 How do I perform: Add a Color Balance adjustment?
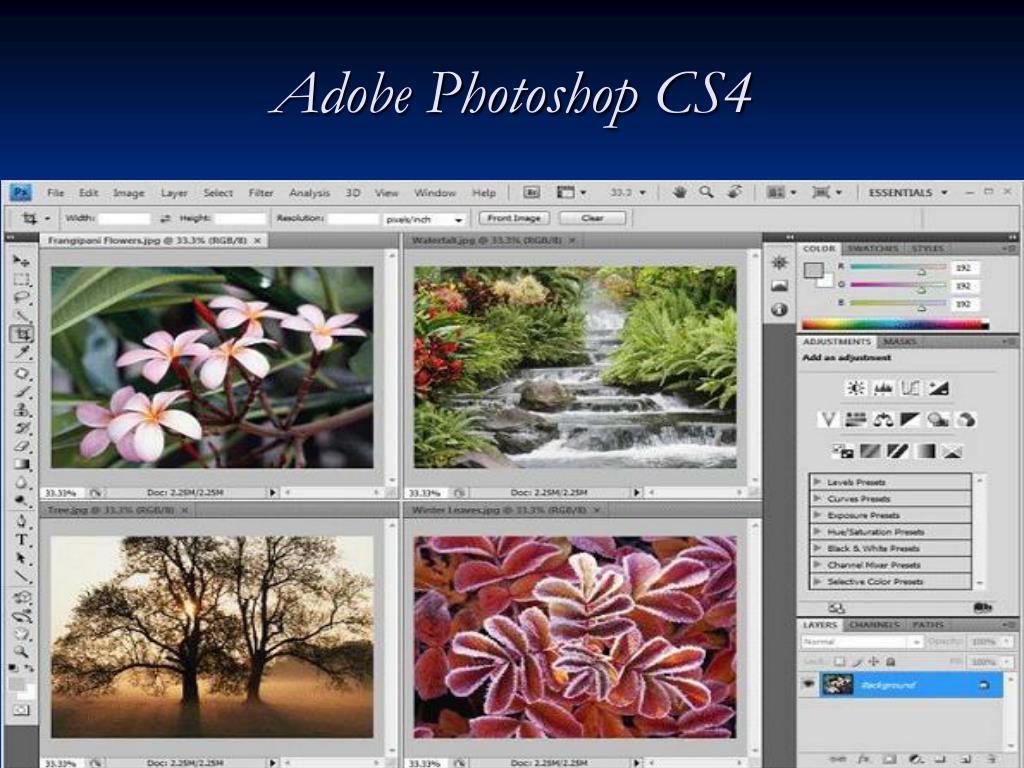(x=883, y=419)
